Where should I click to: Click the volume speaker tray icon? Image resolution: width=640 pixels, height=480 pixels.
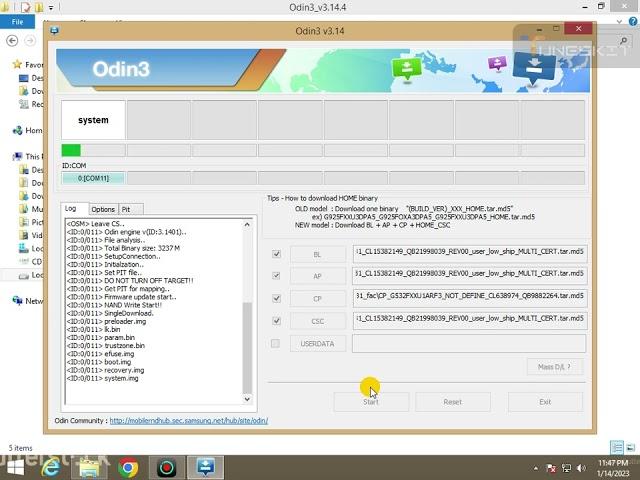pyautogui.click(x=582, y=468)
